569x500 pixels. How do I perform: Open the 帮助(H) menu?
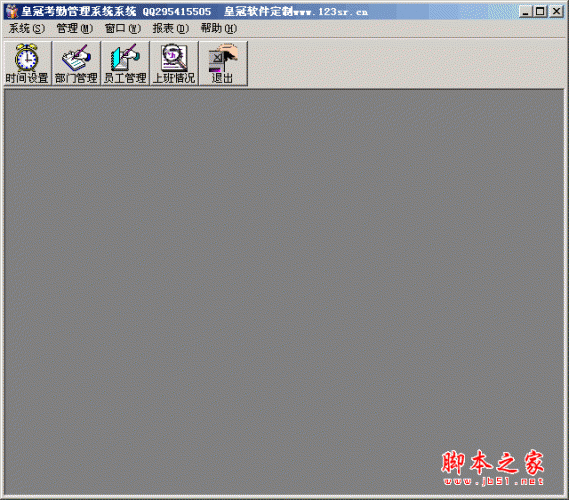219,28
